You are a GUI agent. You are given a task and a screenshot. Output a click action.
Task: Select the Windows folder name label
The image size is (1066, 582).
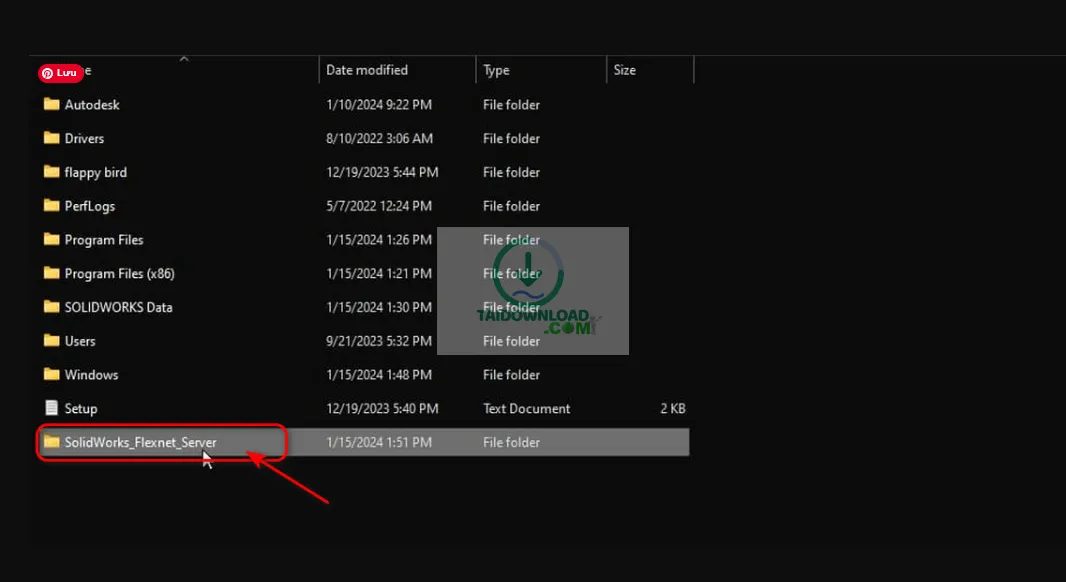coord(91,375)
